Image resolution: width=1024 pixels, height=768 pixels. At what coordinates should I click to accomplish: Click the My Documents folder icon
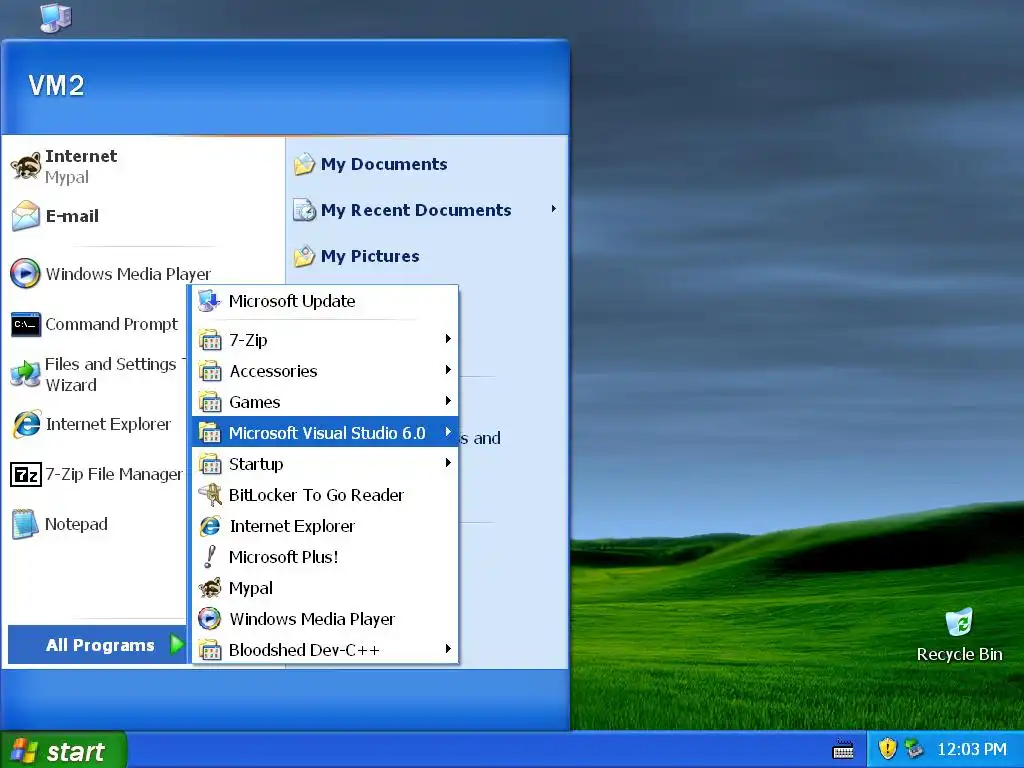point(304,164)
